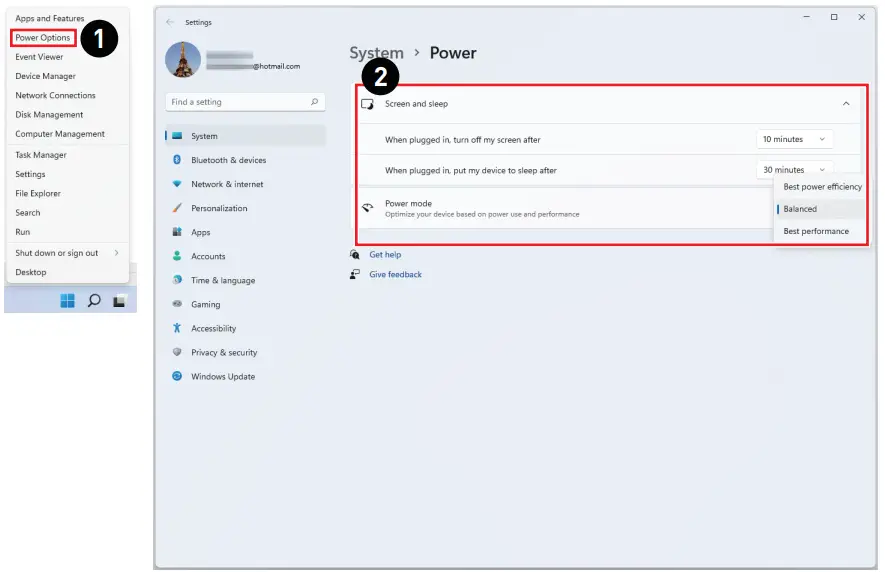Go to Bluetooth & devices settings

tap(229, 160)
